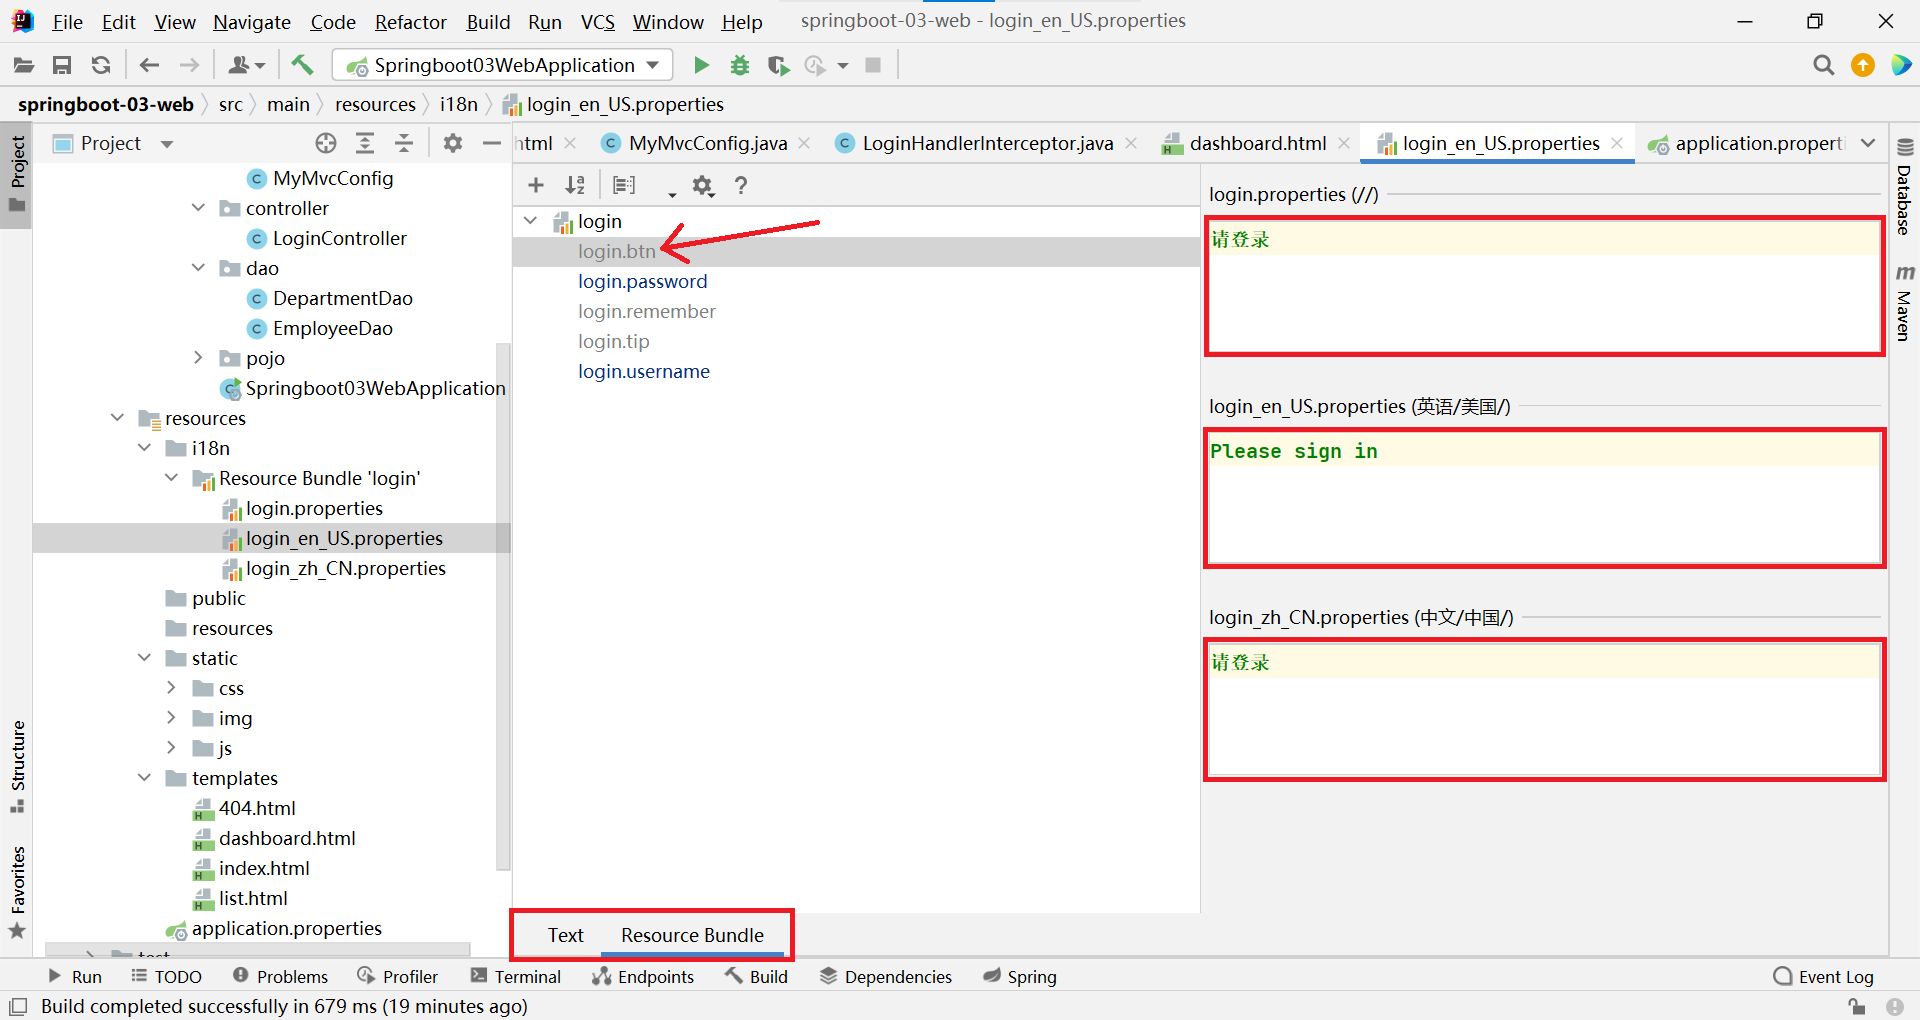1920x1020 pixels.
Task: Sort properties alphabetically in resource bundle editor
Action: tap(575, 185)
